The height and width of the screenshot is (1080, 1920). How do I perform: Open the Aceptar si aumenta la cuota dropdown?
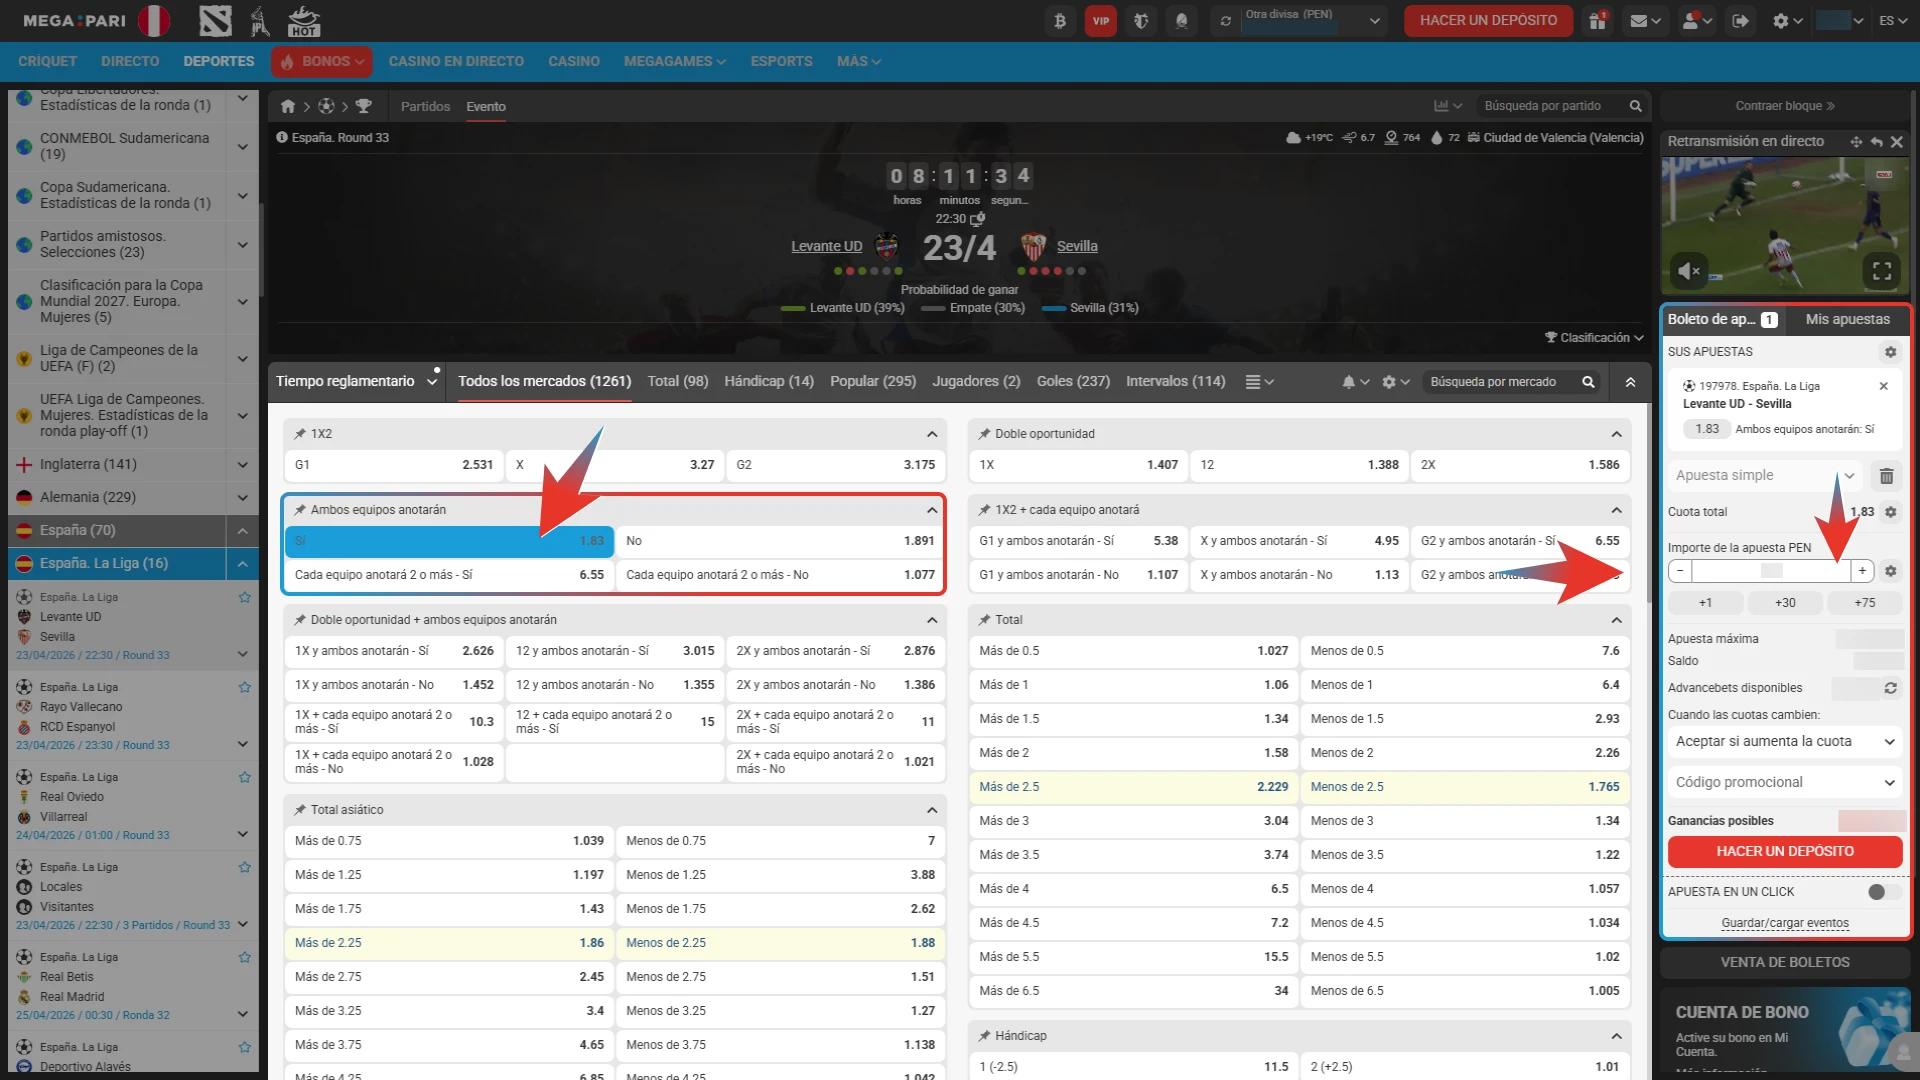[1785, 742]
